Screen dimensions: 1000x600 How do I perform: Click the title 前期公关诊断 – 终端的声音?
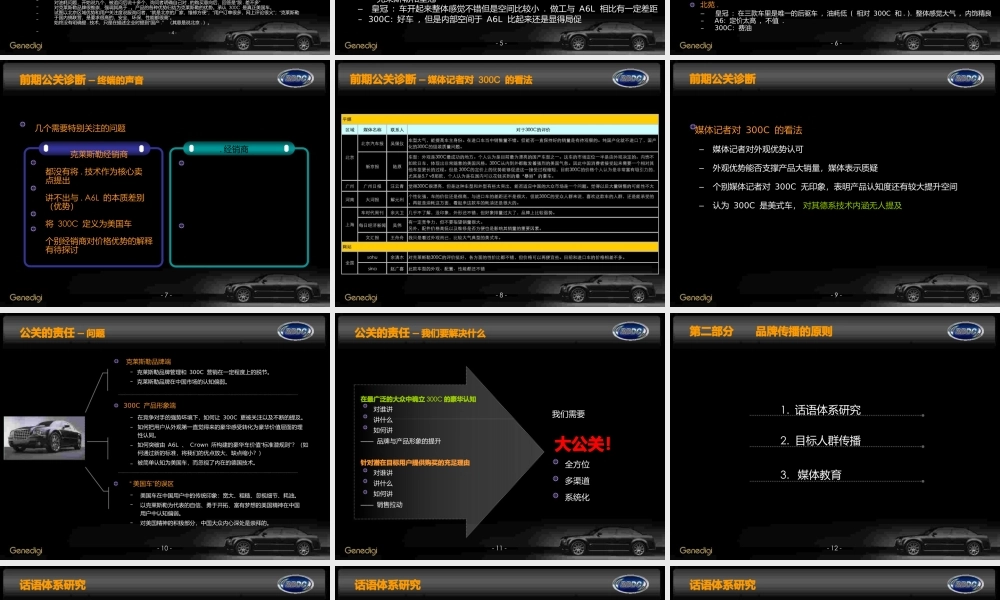click(82, 80)
